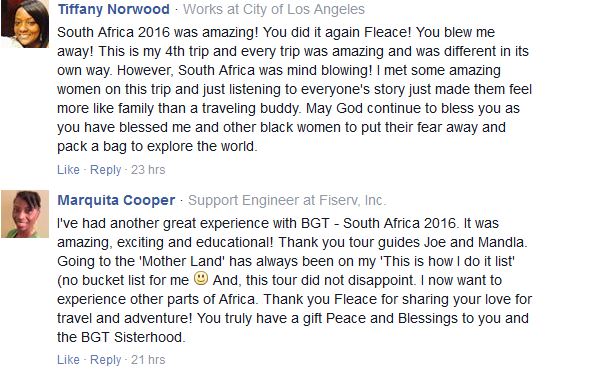Reply to Marquita Cooper's comment
Screen dimensions: 600x370
tap(105, 360)
